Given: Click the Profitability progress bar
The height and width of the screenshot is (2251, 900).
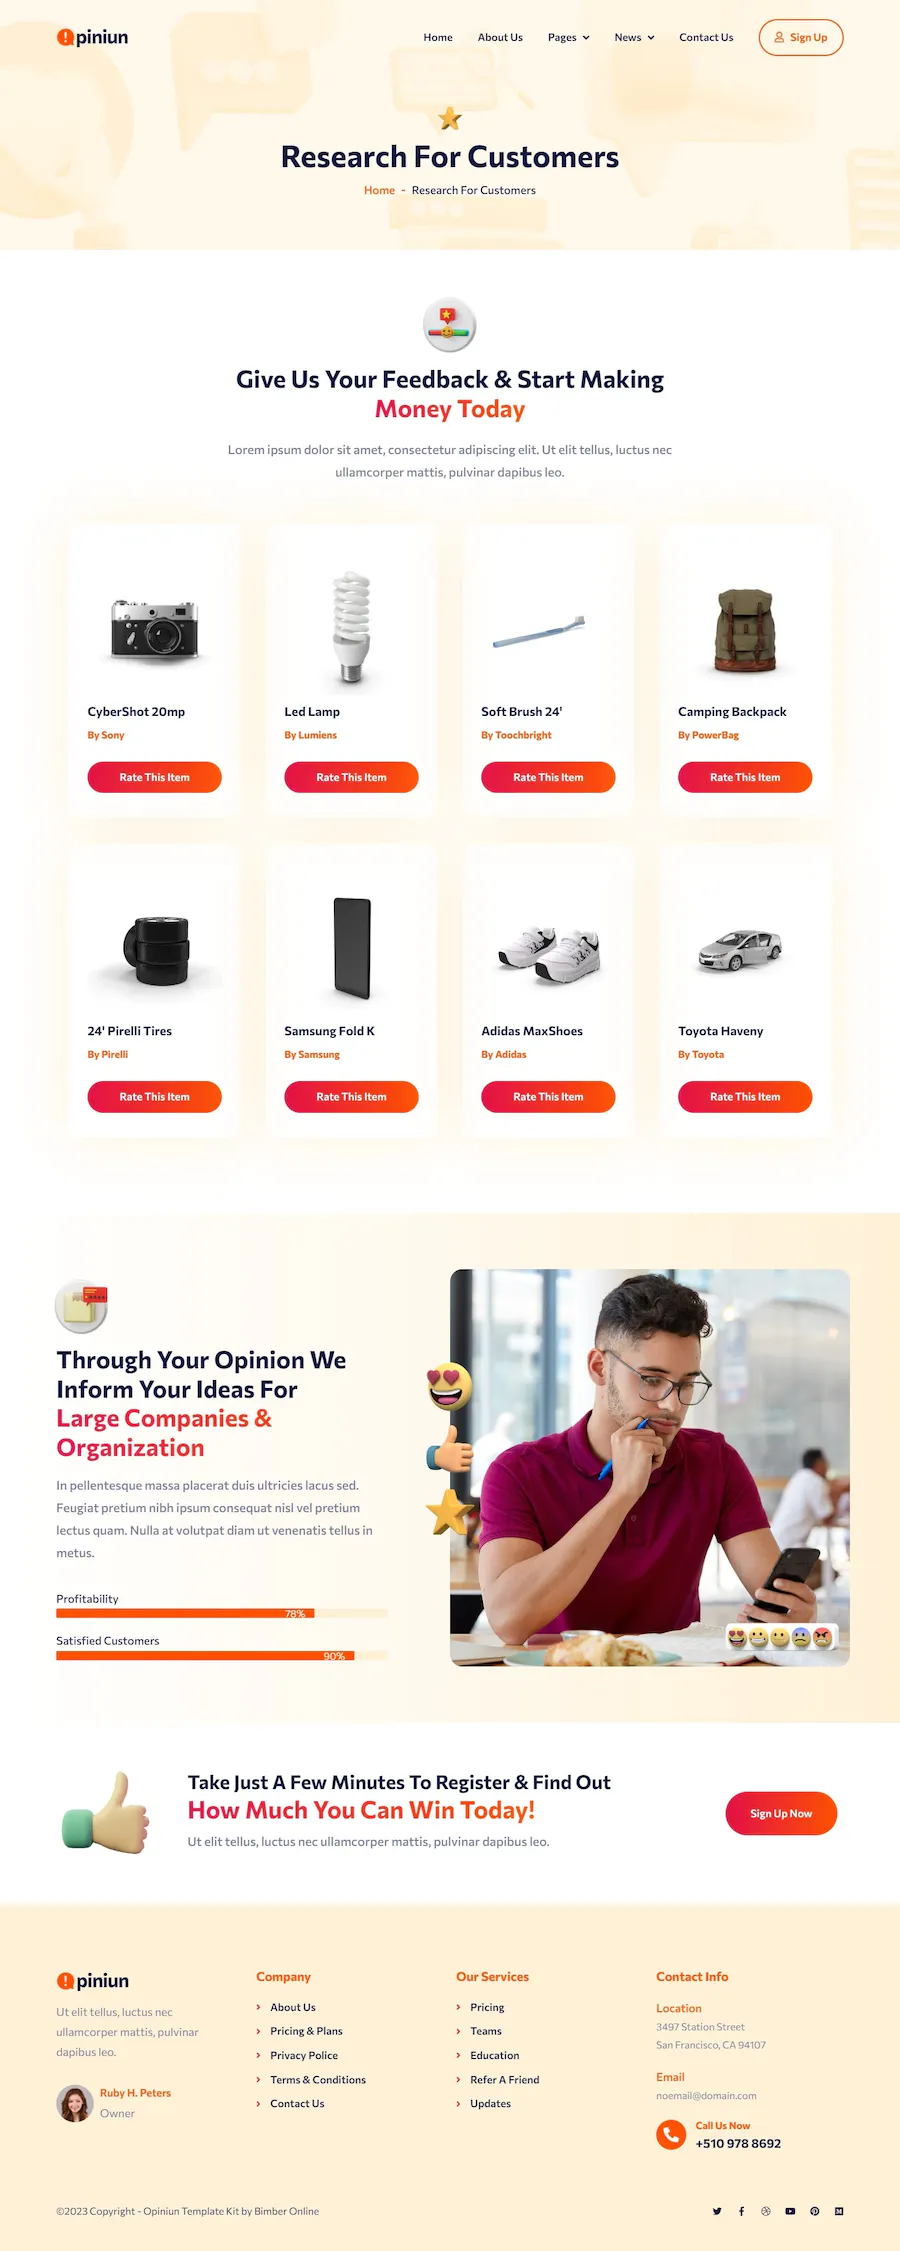Looking at the screenshot, I should coord(222,1613).
